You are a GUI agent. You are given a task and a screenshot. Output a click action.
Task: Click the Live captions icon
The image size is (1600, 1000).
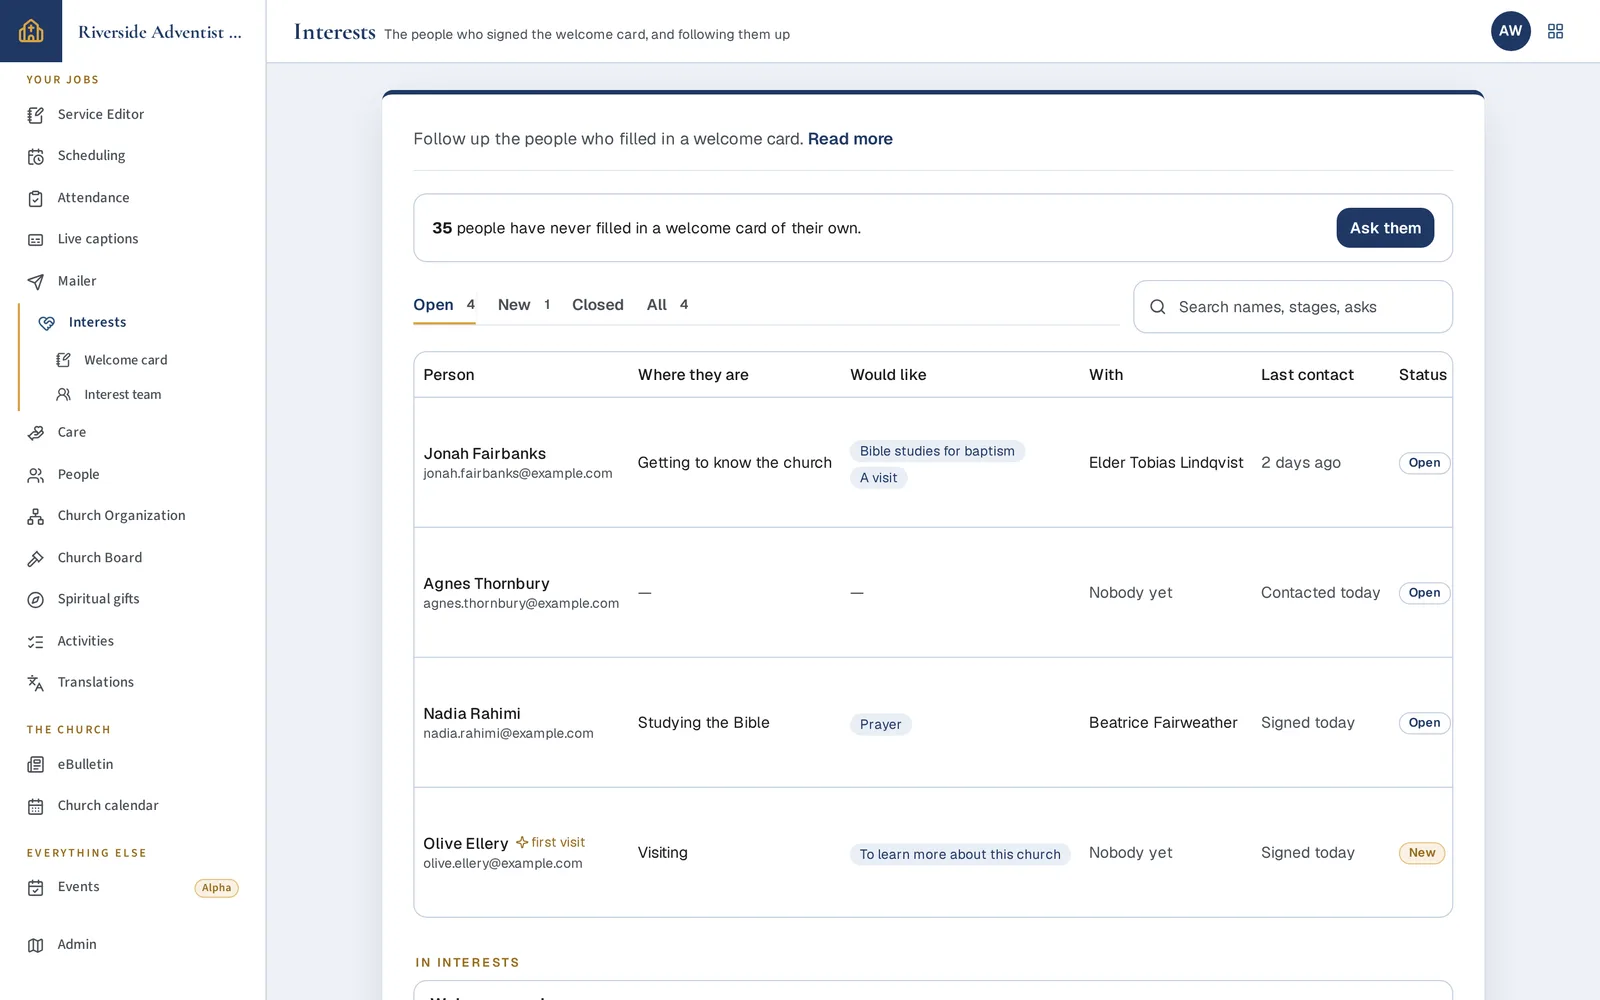tap(36, 240)
